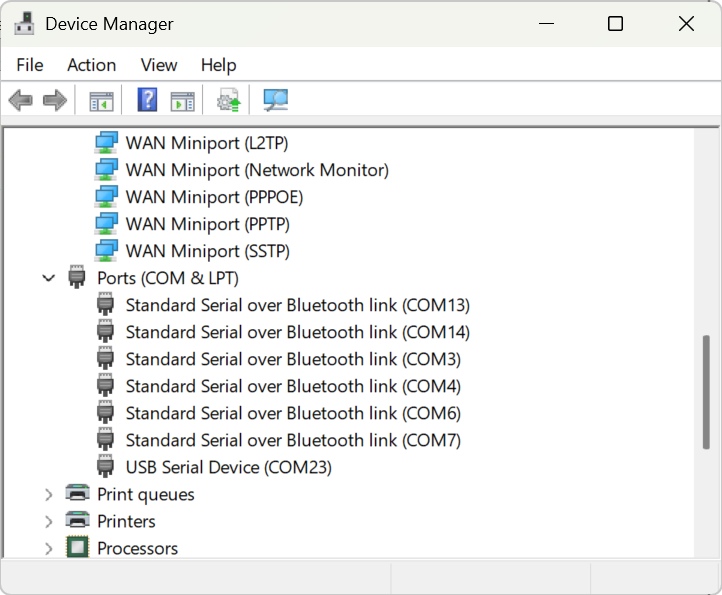Click the WAN Miniport (PPTP) icon
The width and height of the screenshot is (722, 595).
pyautogui.click(x=106, y=224)
